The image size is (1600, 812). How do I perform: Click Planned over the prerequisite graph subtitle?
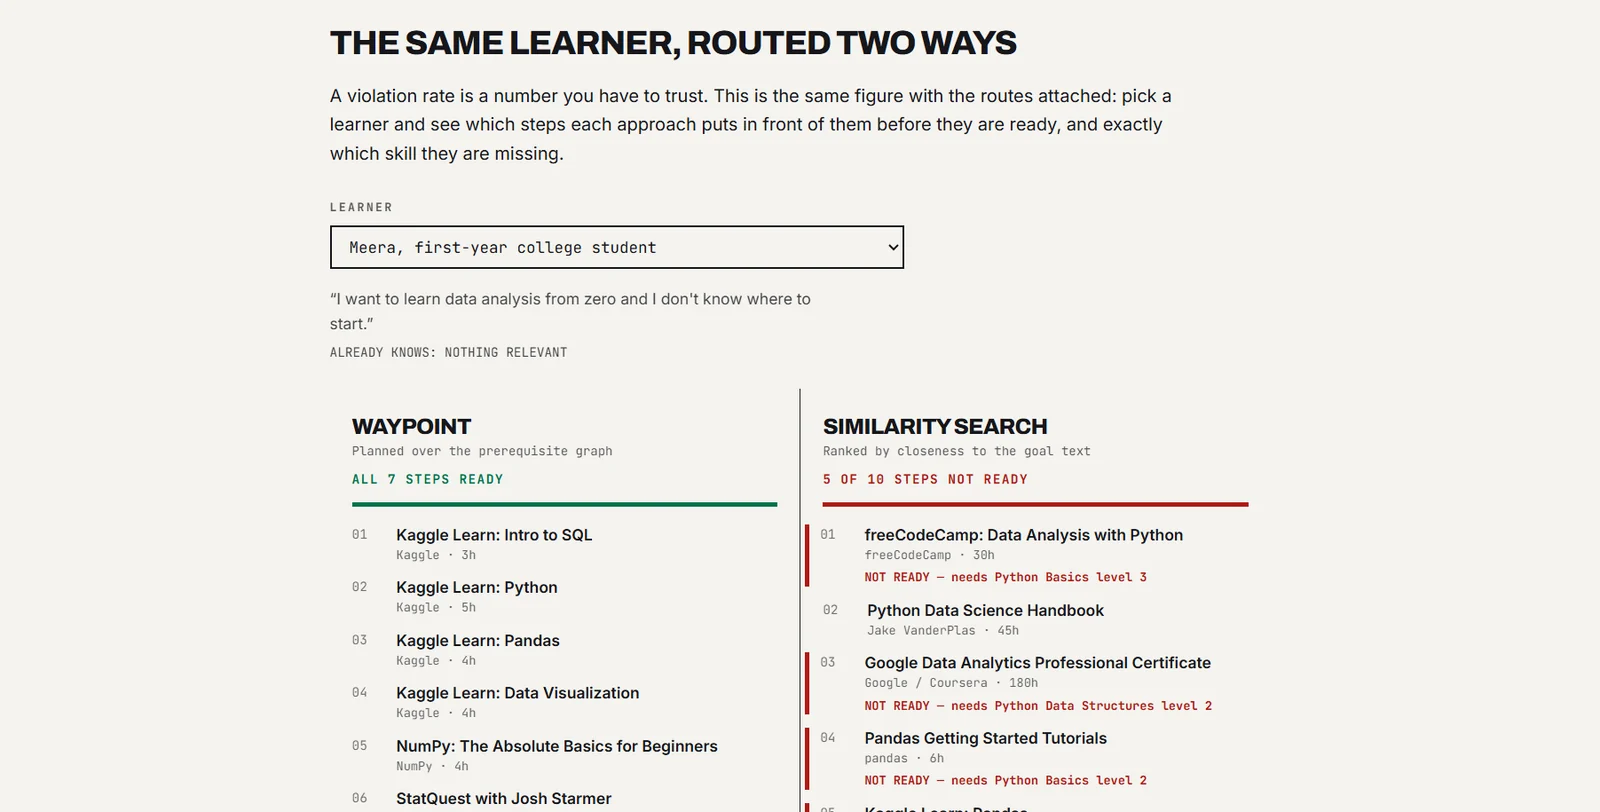482,451
